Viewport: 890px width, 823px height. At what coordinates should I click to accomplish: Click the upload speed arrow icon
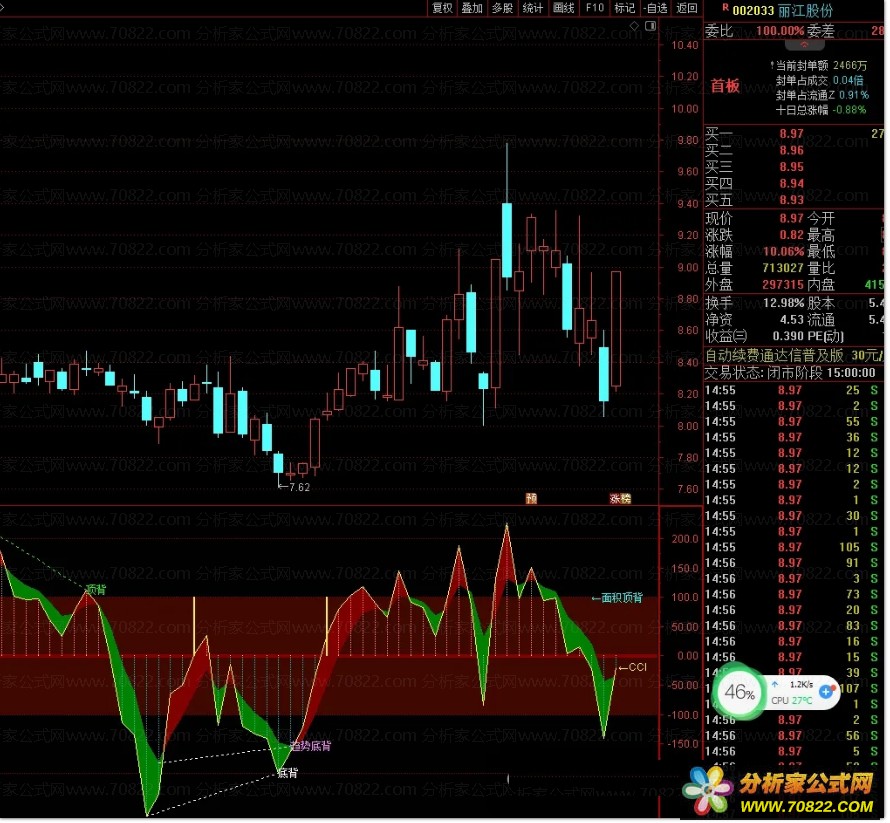(775, 685)
